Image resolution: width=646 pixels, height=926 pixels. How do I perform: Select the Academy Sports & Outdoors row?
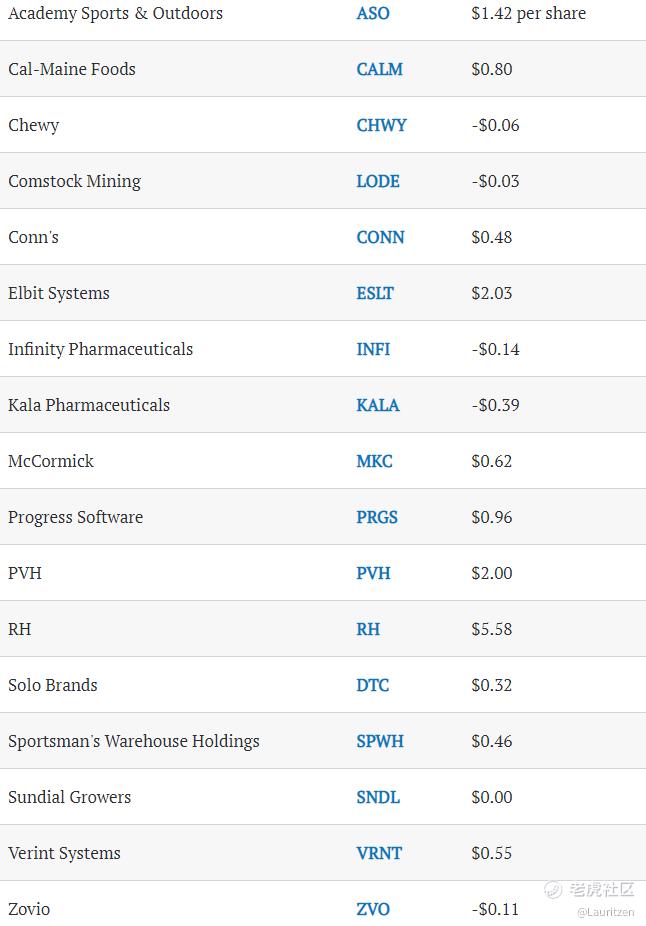tap(323, 13)
